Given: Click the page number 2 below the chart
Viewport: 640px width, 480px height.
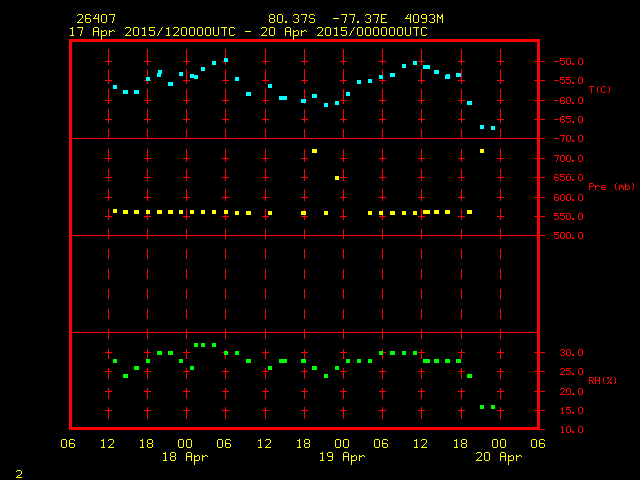Looking at the screenshot, I should [x=19, y=474].
